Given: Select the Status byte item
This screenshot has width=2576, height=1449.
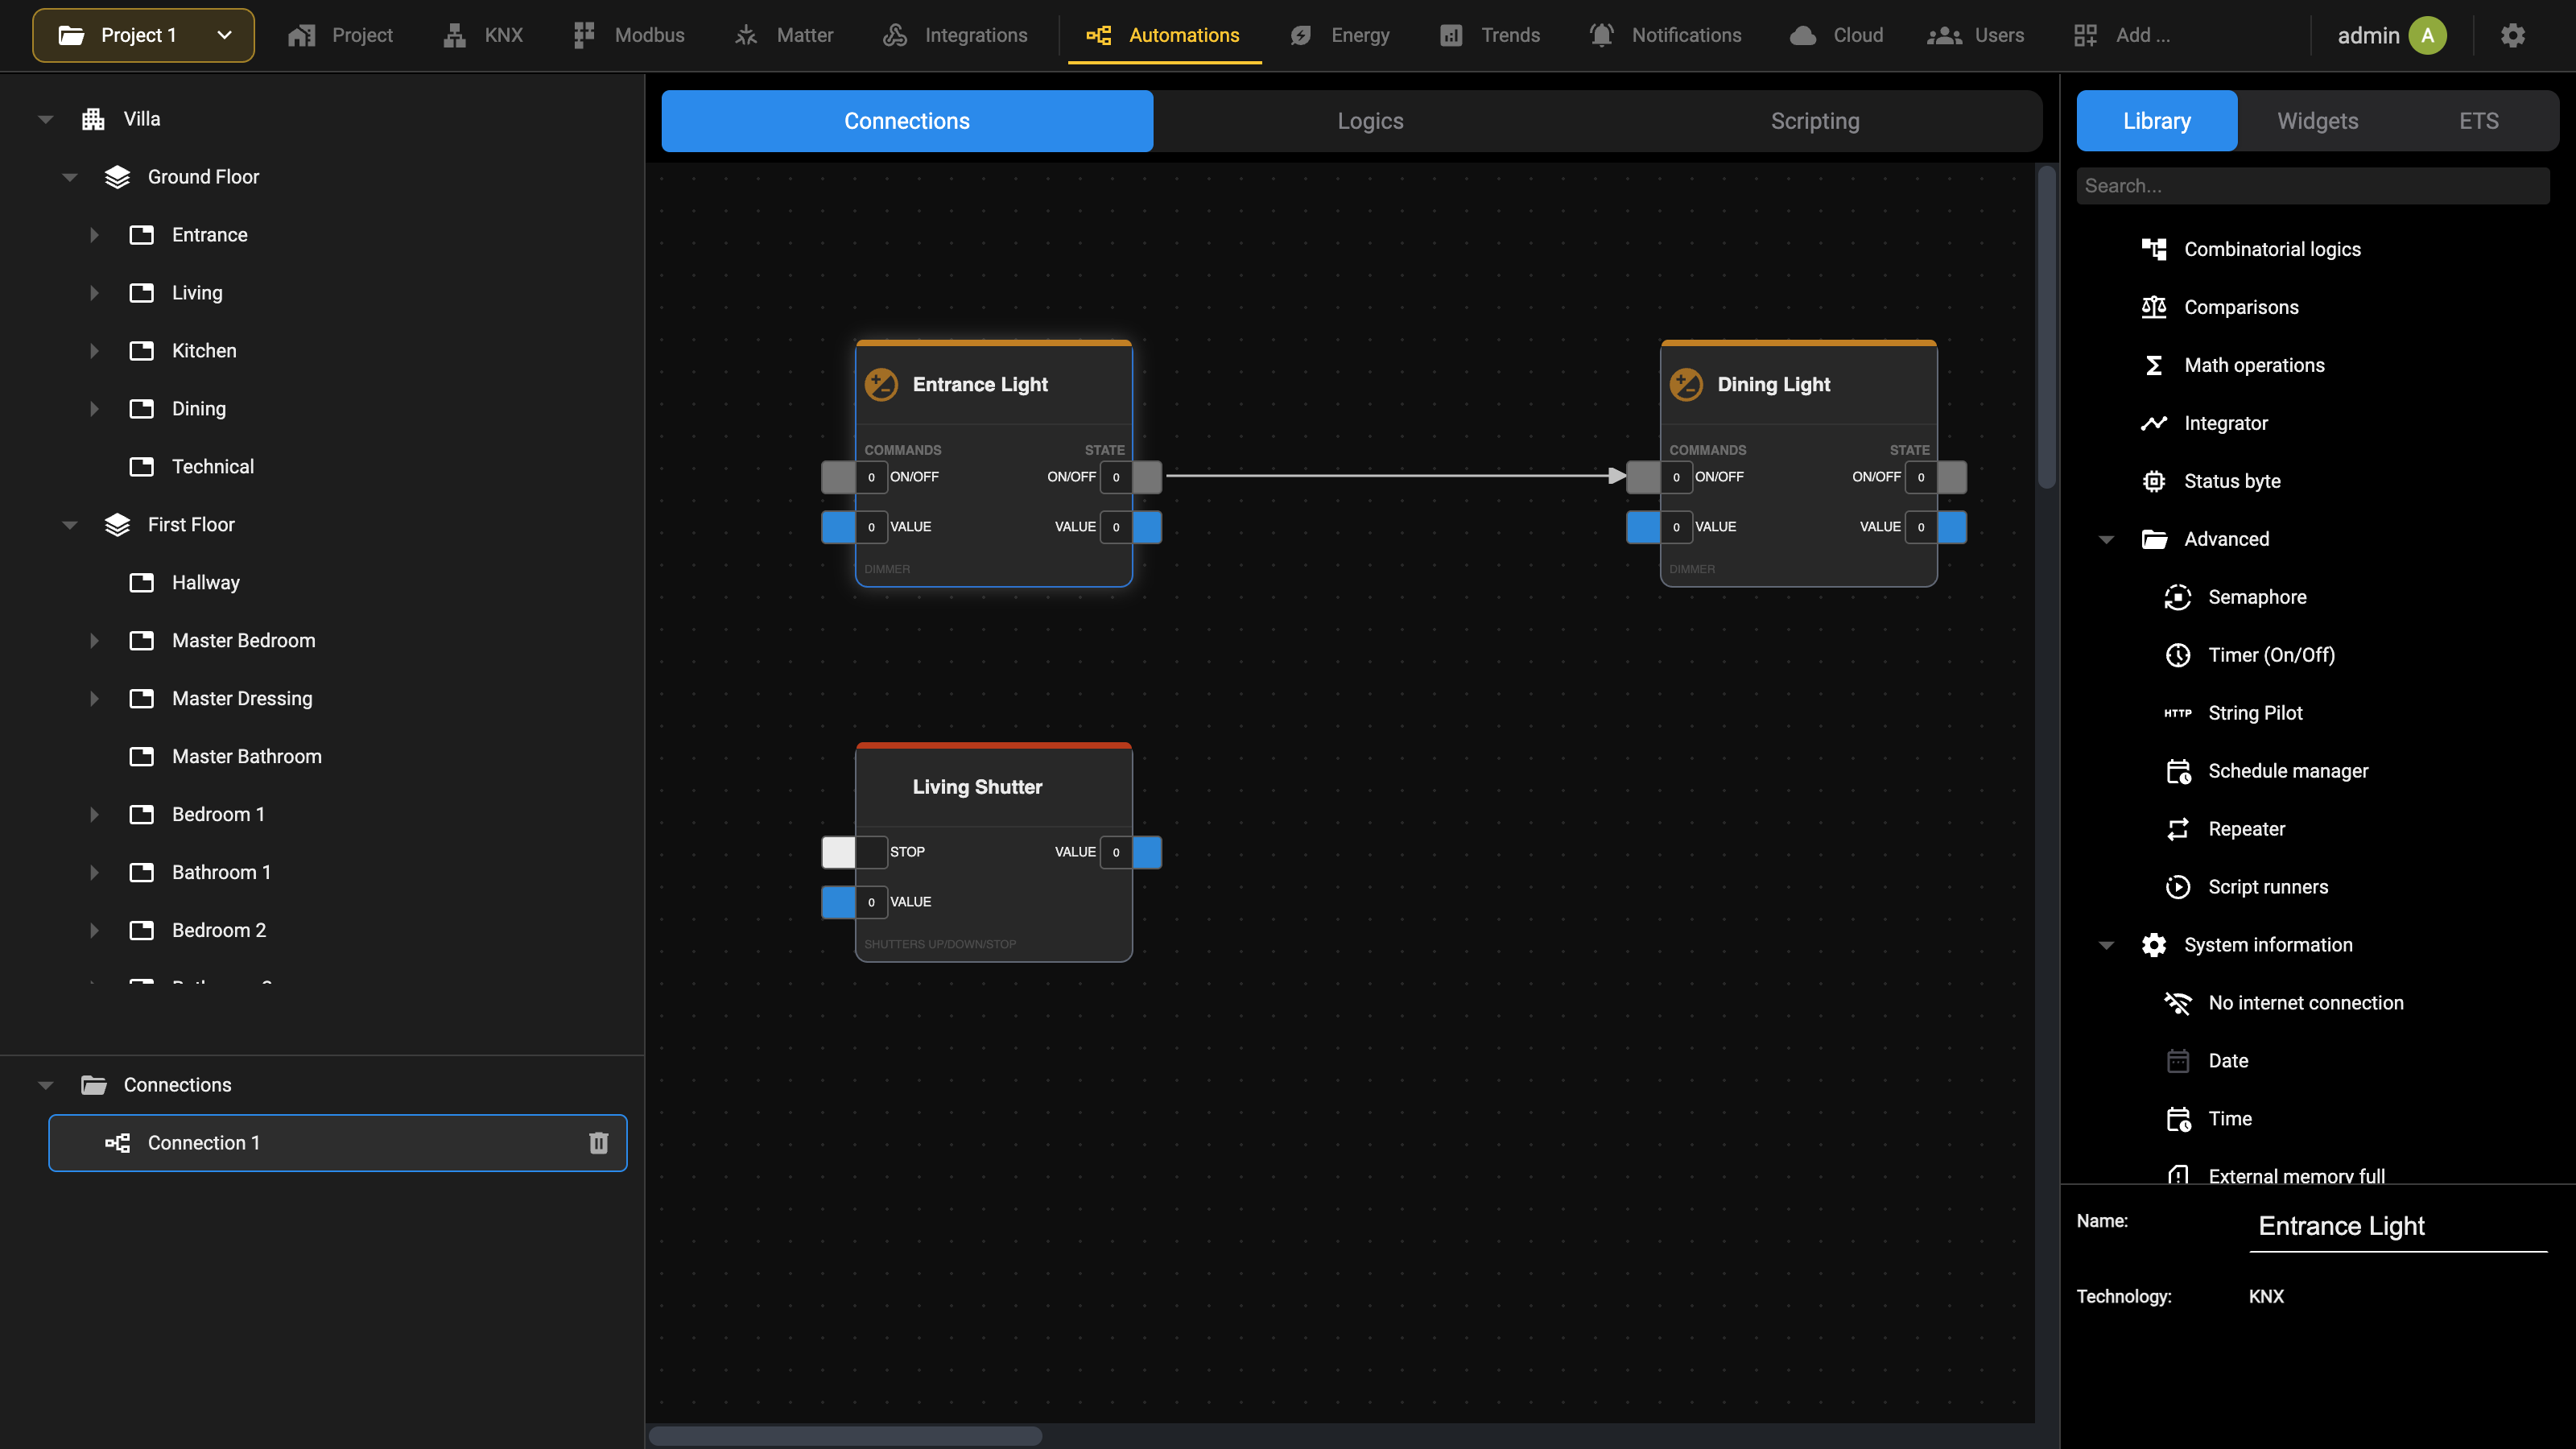Looking at the screenshot, I should [2231, 481].
